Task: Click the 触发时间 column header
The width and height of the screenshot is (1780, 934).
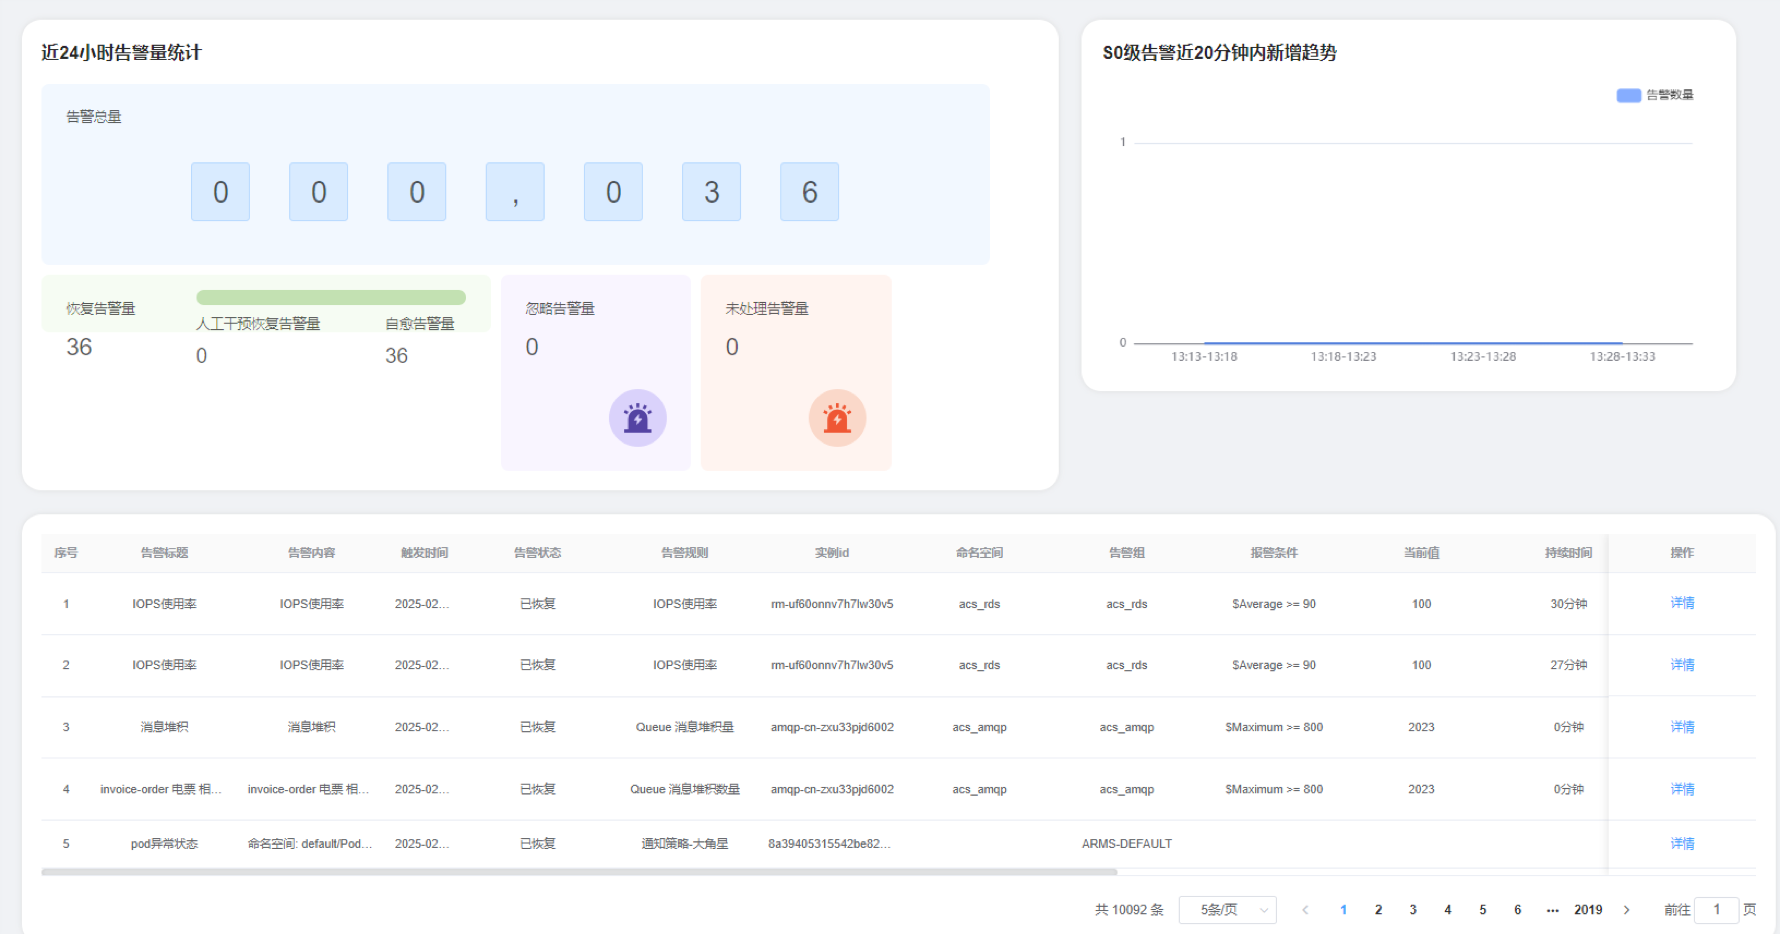Action: (424, 553)
